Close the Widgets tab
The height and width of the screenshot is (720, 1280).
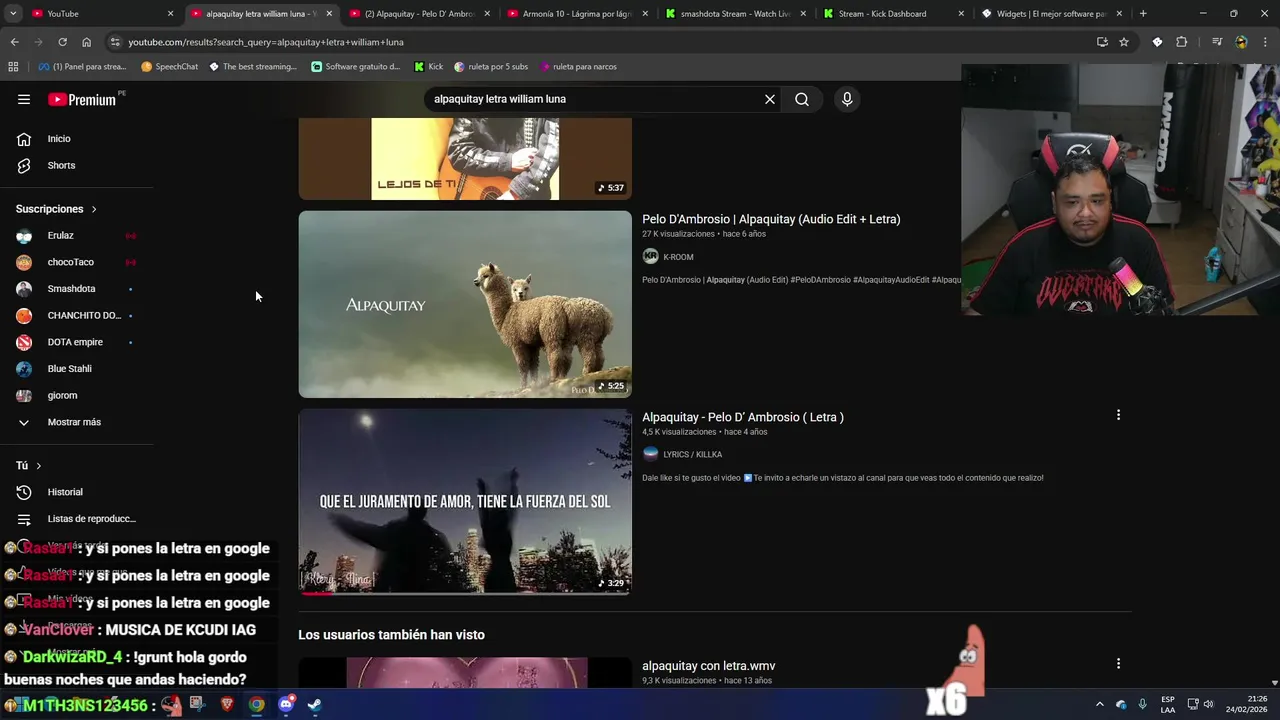pos(1119,14)
